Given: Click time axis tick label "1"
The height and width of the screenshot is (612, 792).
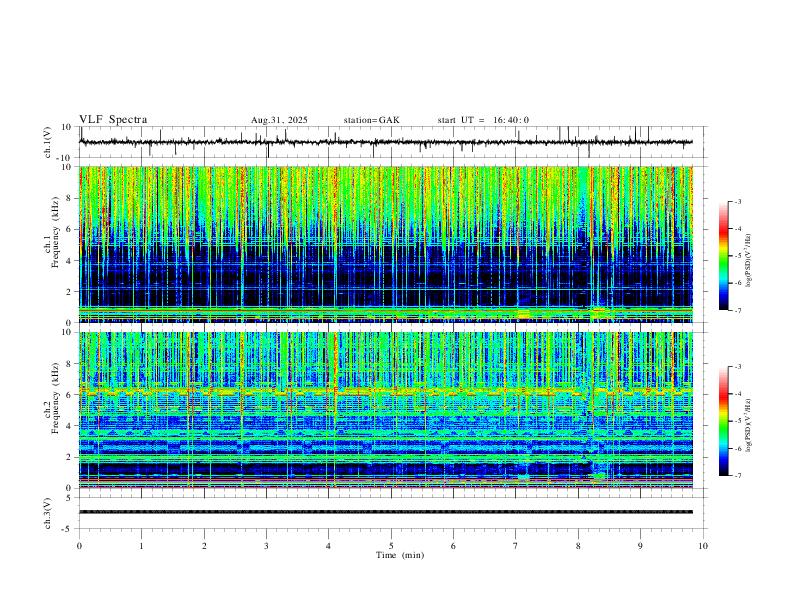Looking at the screenshot, I should tap(141, 546).
